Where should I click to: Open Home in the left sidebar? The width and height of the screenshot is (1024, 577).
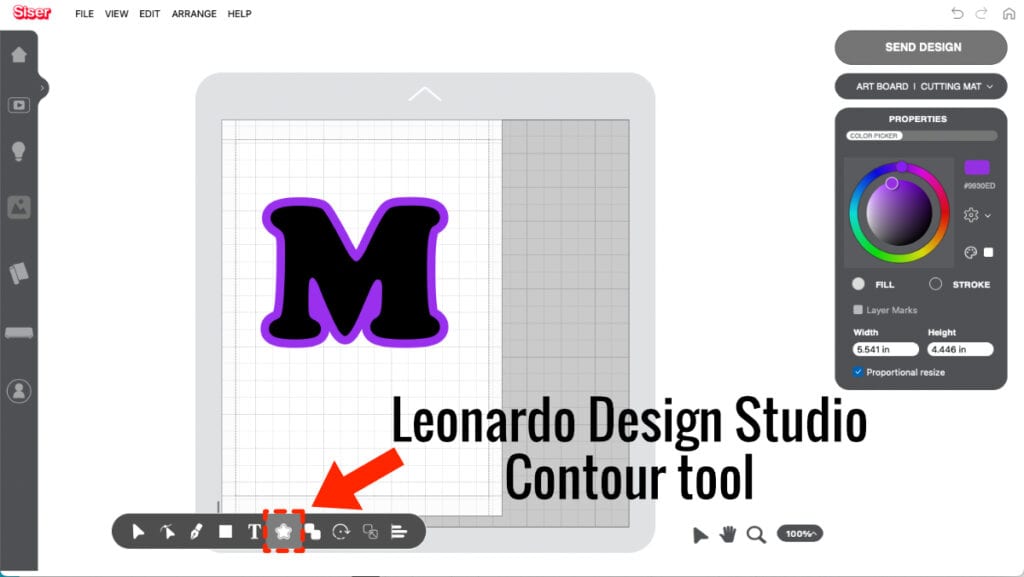pyautogui.click(x=19, y=55)
